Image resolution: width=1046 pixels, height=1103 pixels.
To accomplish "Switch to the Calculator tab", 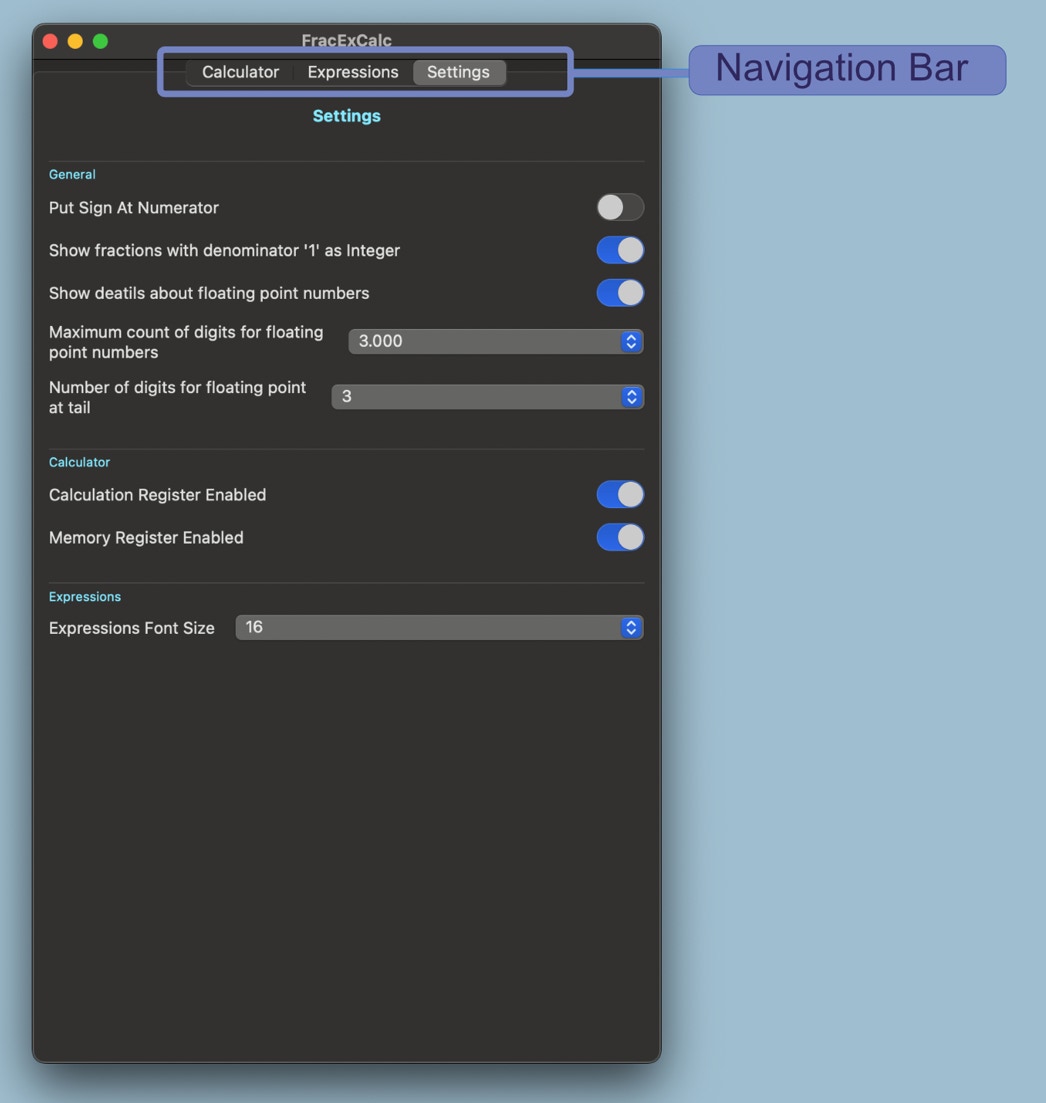I will coord(240,72).
